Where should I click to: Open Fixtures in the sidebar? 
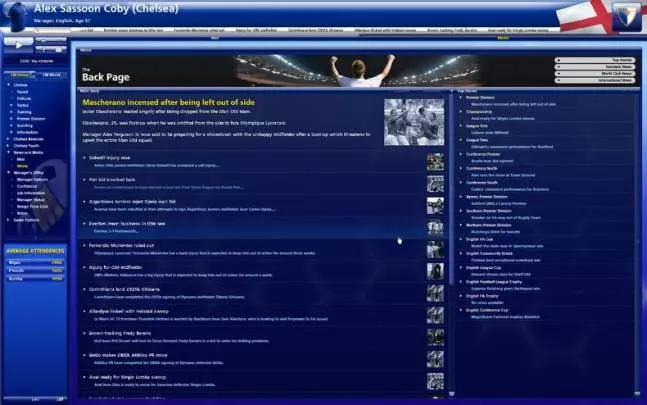[24, 99]
